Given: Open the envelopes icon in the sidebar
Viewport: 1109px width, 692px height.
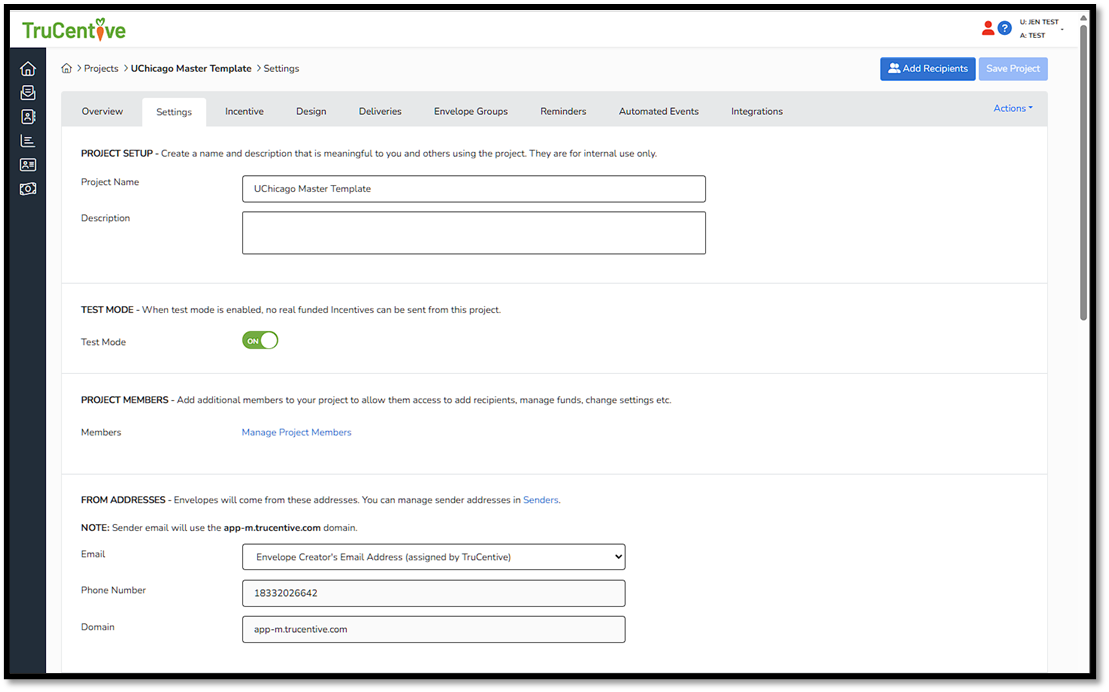Looking at the screenshot, I should [28, 93].
